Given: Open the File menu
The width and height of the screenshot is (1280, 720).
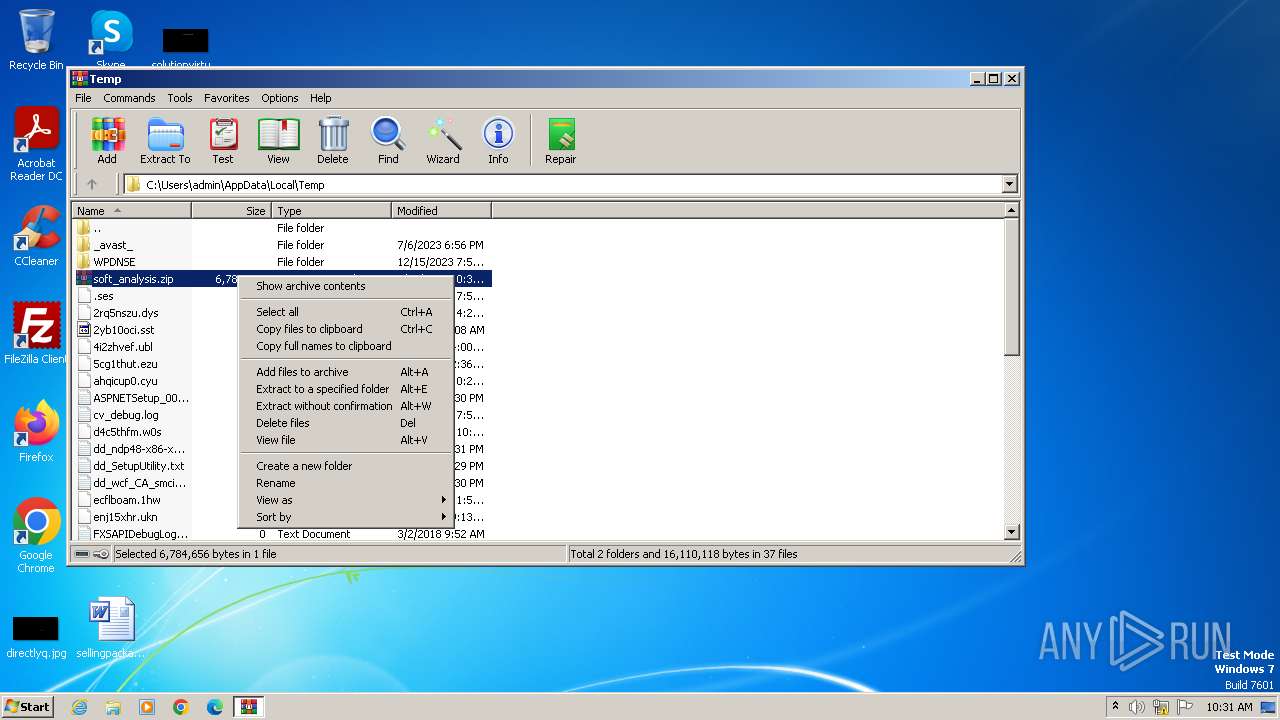Looking at the screenshot, I should pyautogui.click(x=83, y=98).
